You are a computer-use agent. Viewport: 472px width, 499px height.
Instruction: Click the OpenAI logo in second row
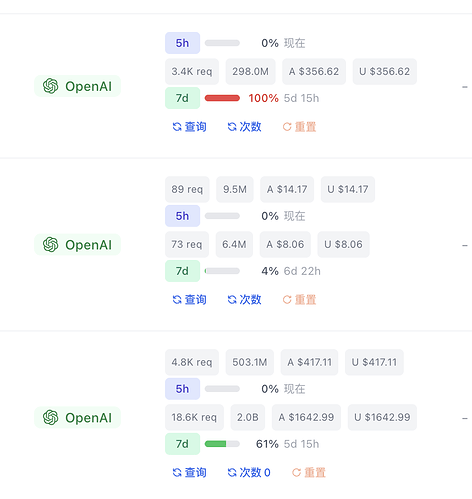(50, 245)
